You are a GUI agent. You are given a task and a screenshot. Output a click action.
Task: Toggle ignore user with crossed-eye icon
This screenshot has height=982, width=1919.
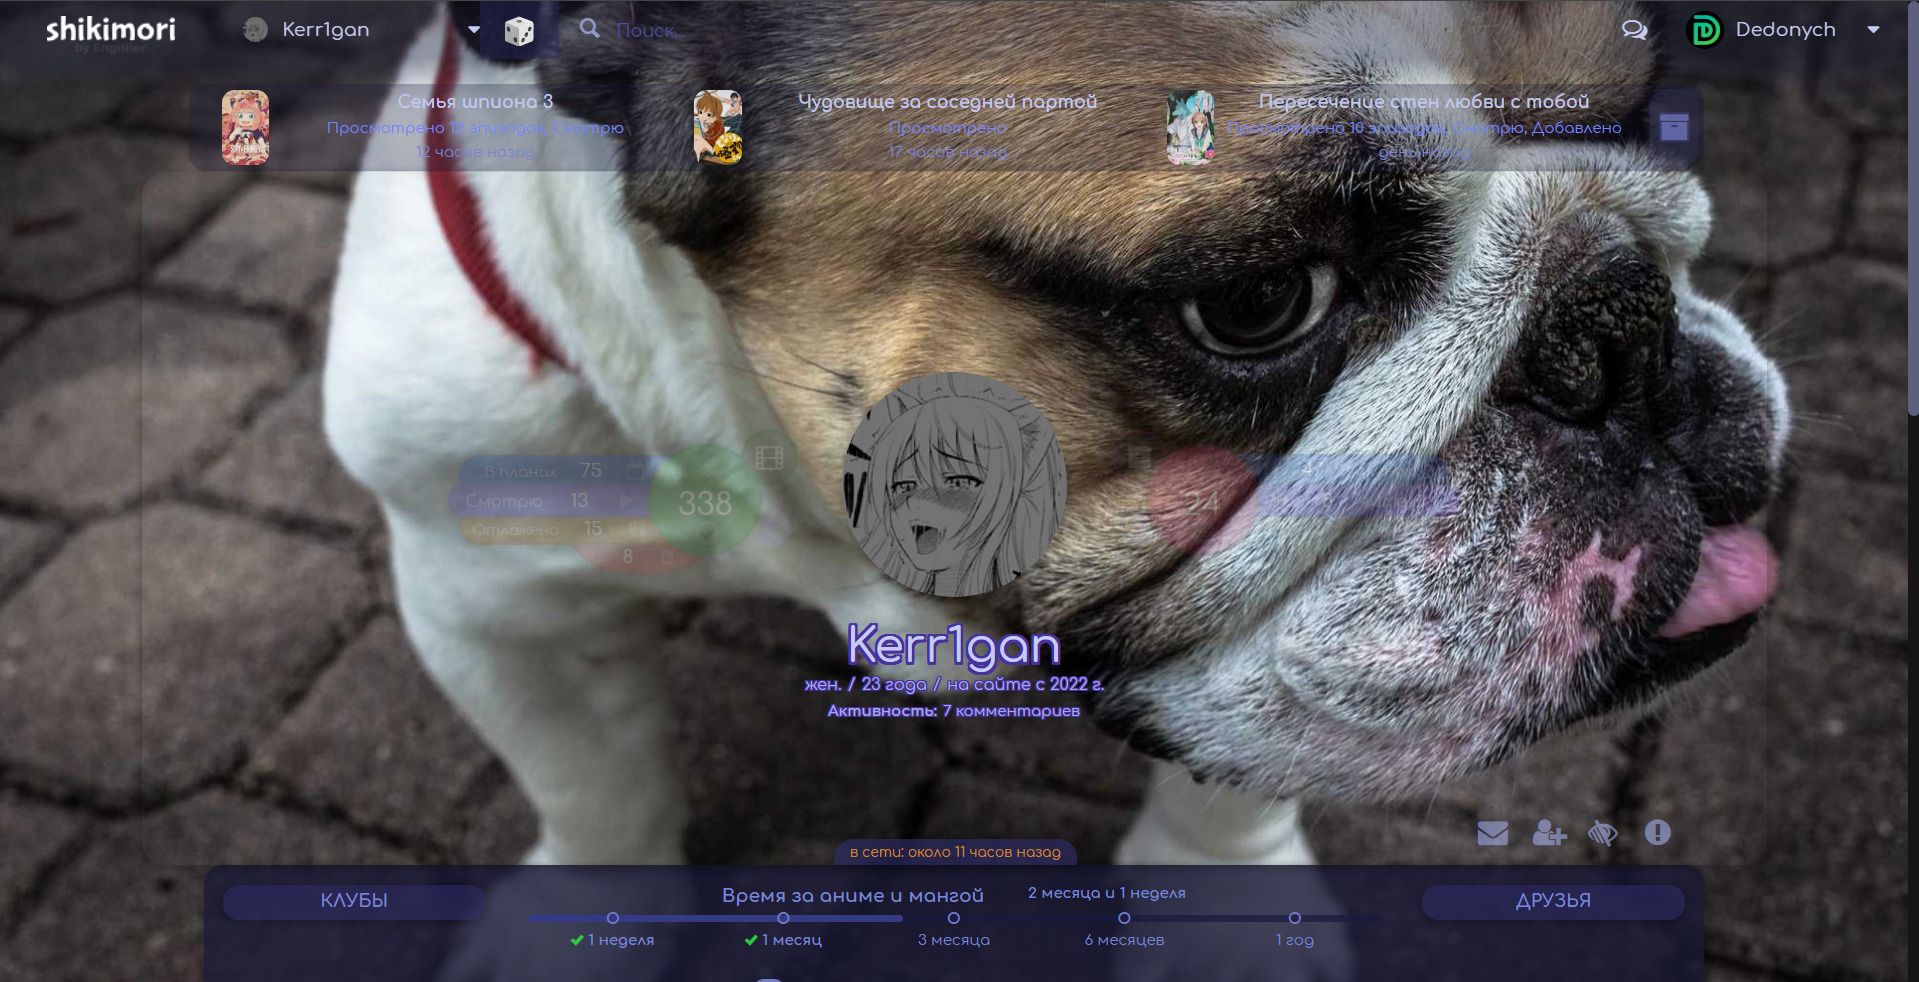(1602, 833)
